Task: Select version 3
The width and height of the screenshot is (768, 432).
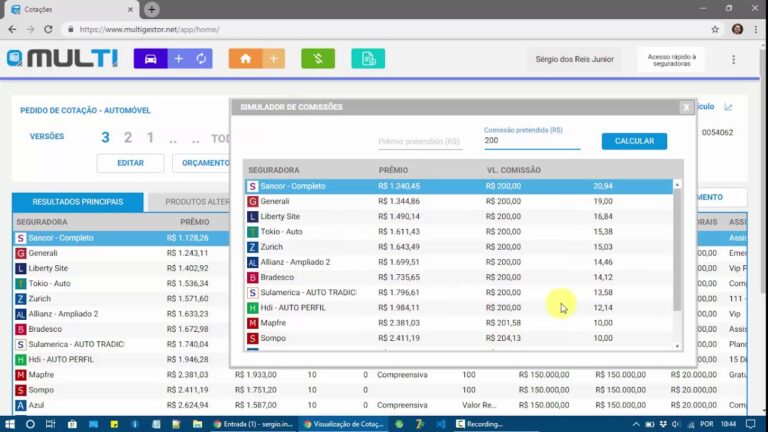Action: [x=105, y=138]
